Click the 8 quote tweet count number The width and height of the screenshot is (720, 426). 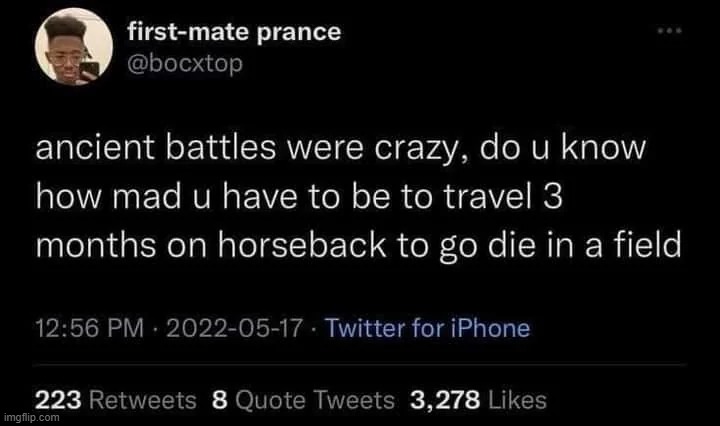click(219, 400)
